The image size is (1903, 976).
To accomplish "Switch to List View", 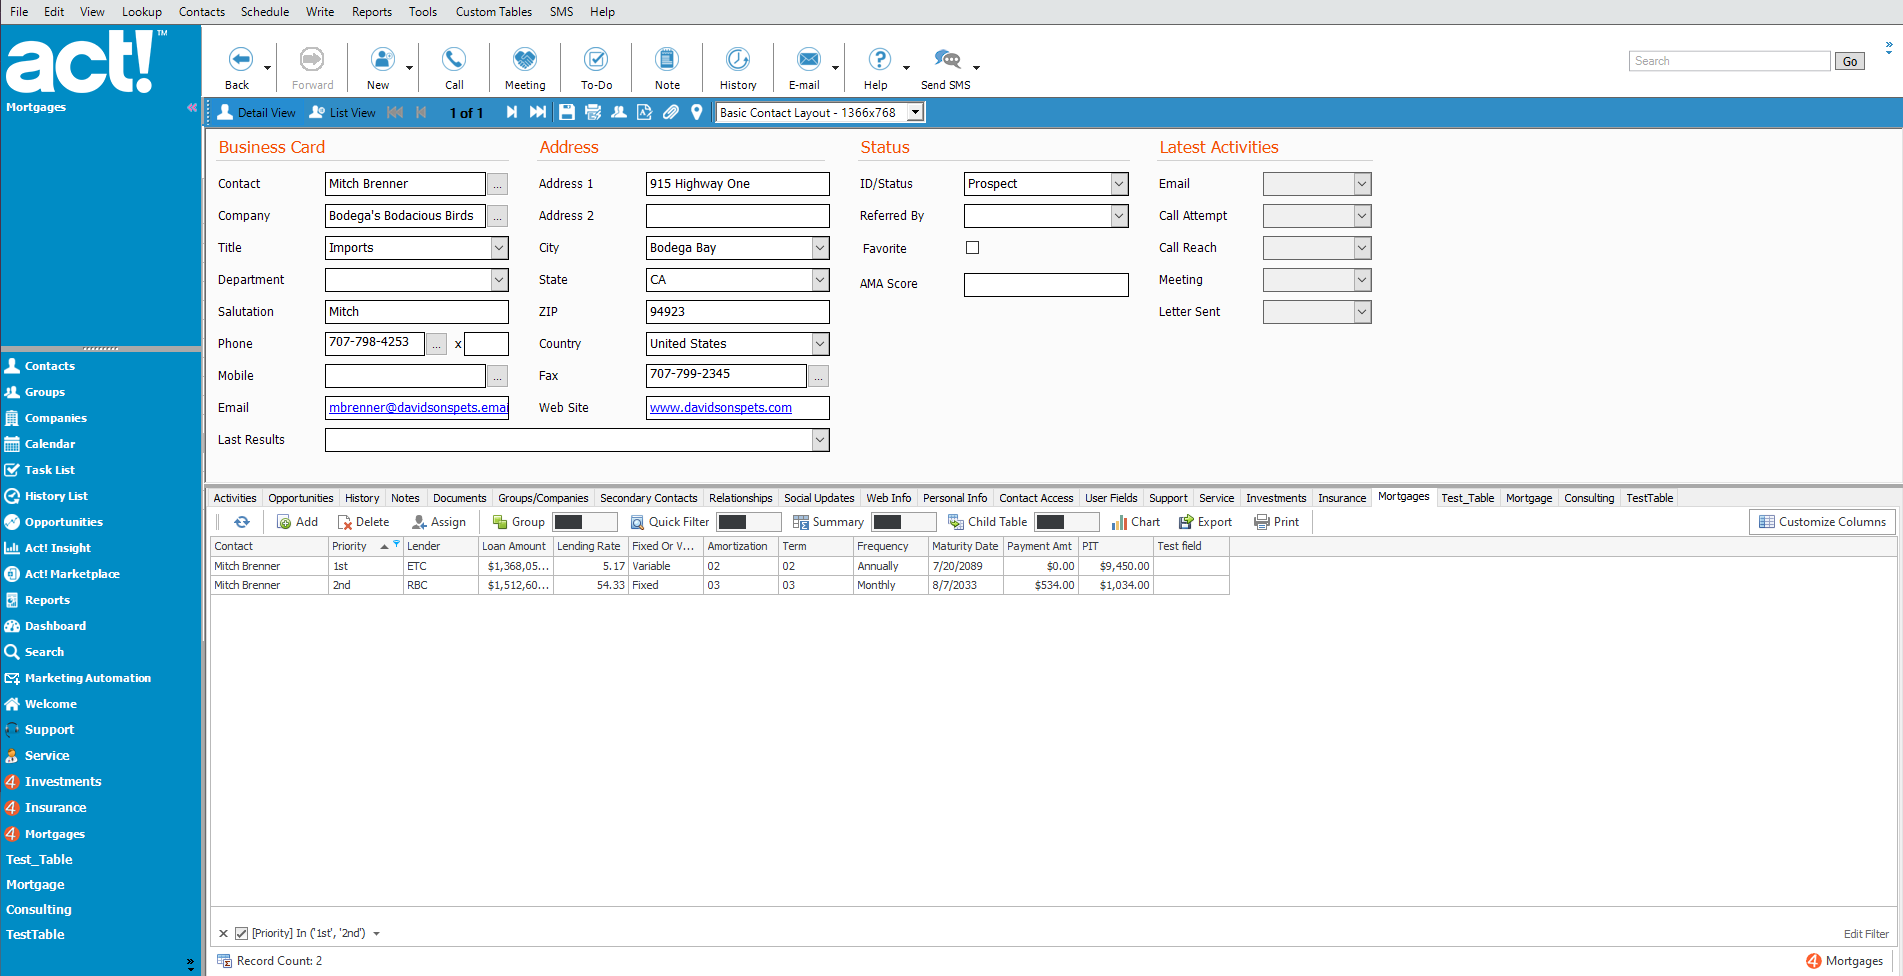I will (x=343, y=113).
